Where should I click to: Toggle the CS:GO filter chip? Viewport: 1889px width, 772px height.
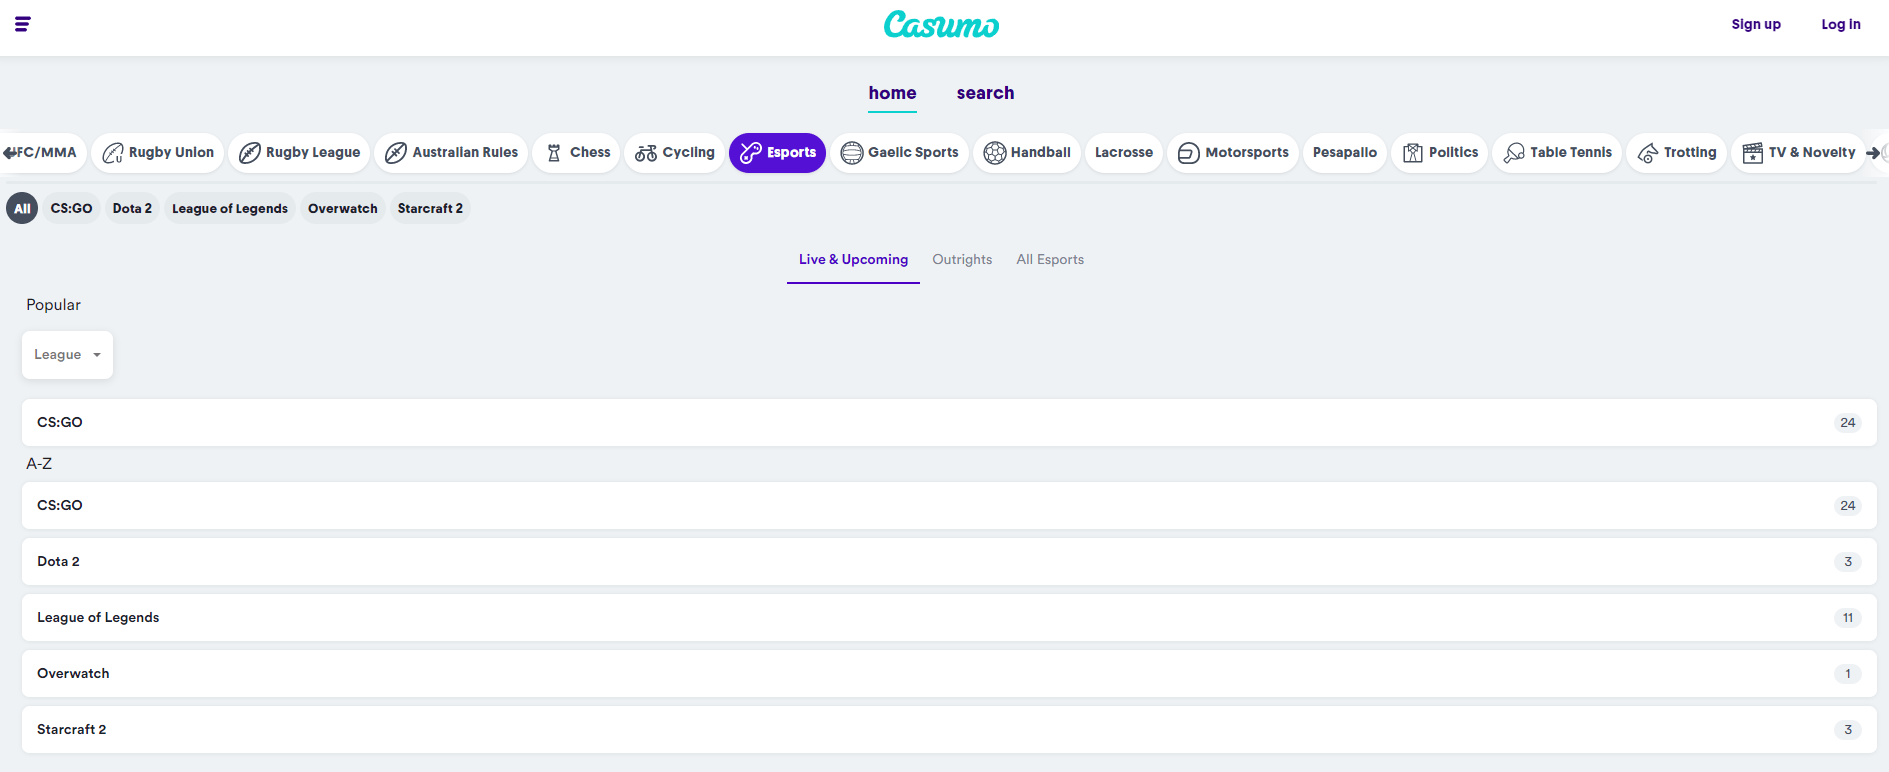pyautogui.click(x=72, y=208)
